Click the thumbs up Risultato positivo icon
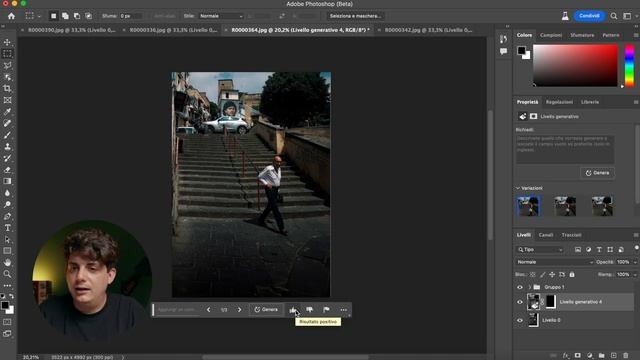Image resolution: width=640 pixels, height=360 pixels. [293, 310]
